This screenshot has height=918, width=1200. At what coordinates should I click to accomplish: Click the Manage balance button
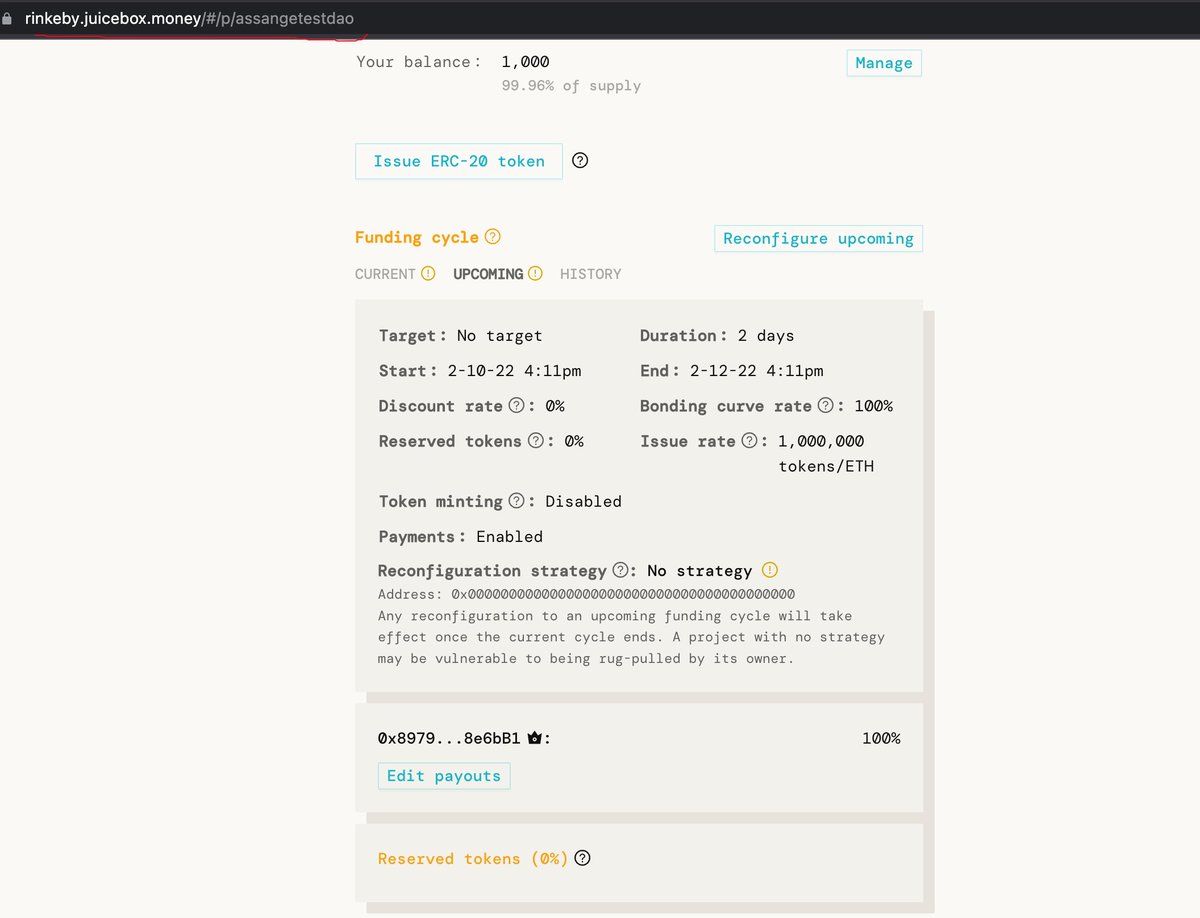pos(884,63)
